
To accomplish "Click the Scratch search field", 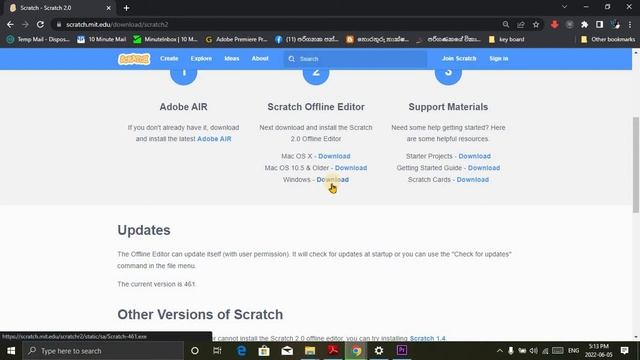I will 355,59.
